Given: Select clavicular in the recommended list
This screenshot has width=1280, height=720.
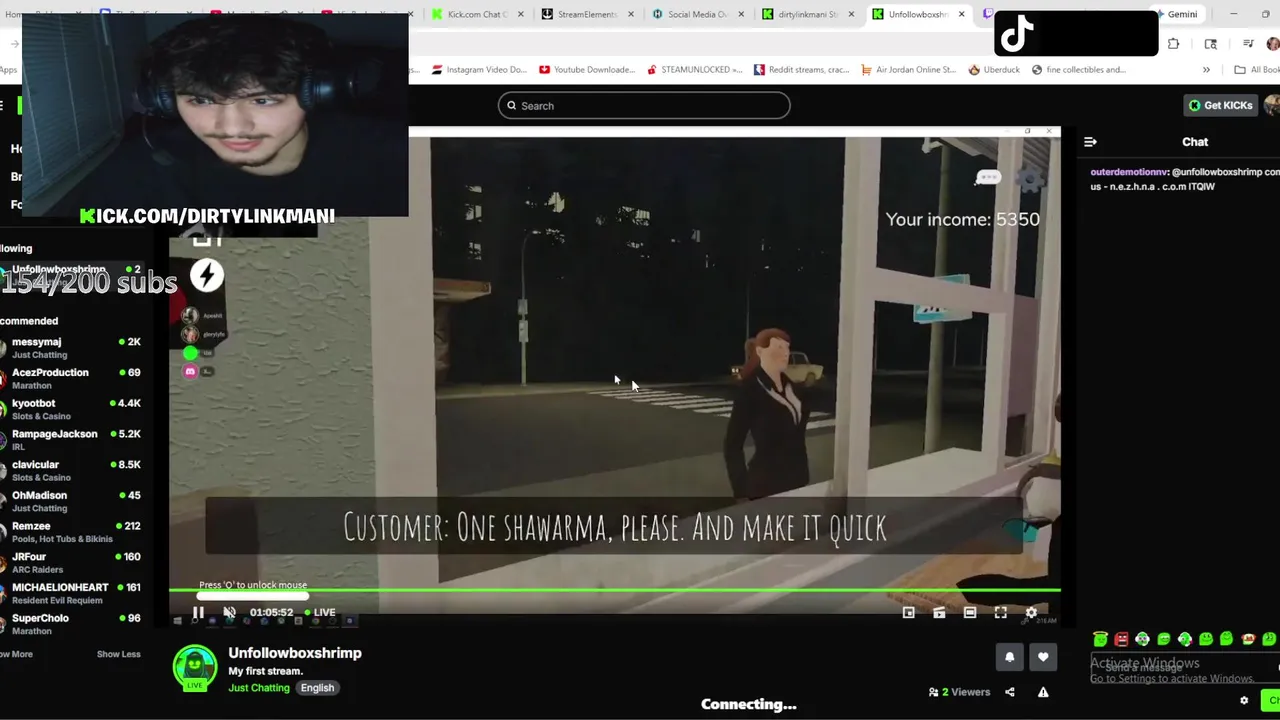Looking at the screenshot, I should (x=72, y=471).
